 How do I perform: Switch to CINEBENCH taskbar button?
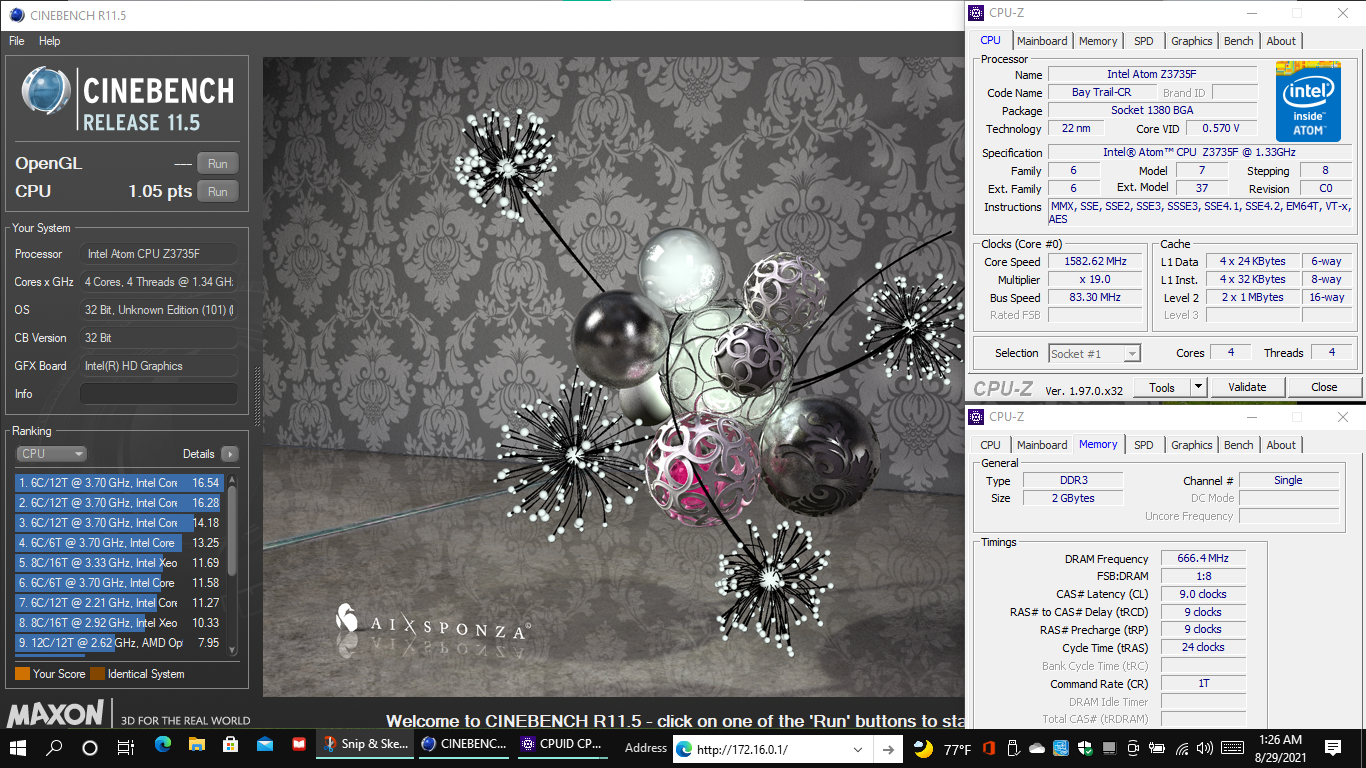[464, 745]
